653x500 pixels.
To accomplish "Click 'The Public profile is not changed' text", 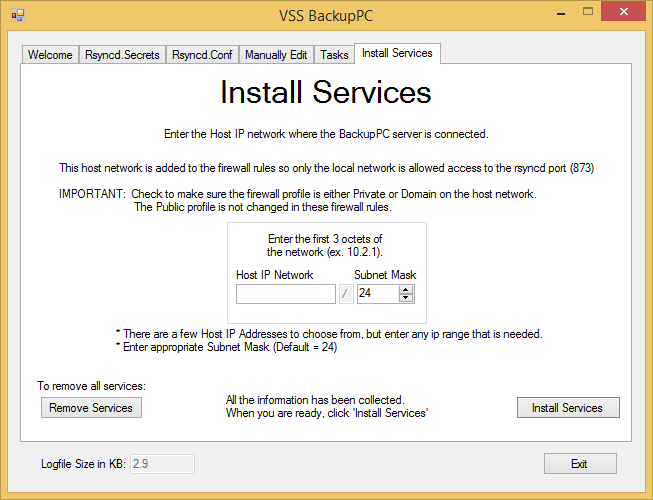I will (x=263, y=207).
